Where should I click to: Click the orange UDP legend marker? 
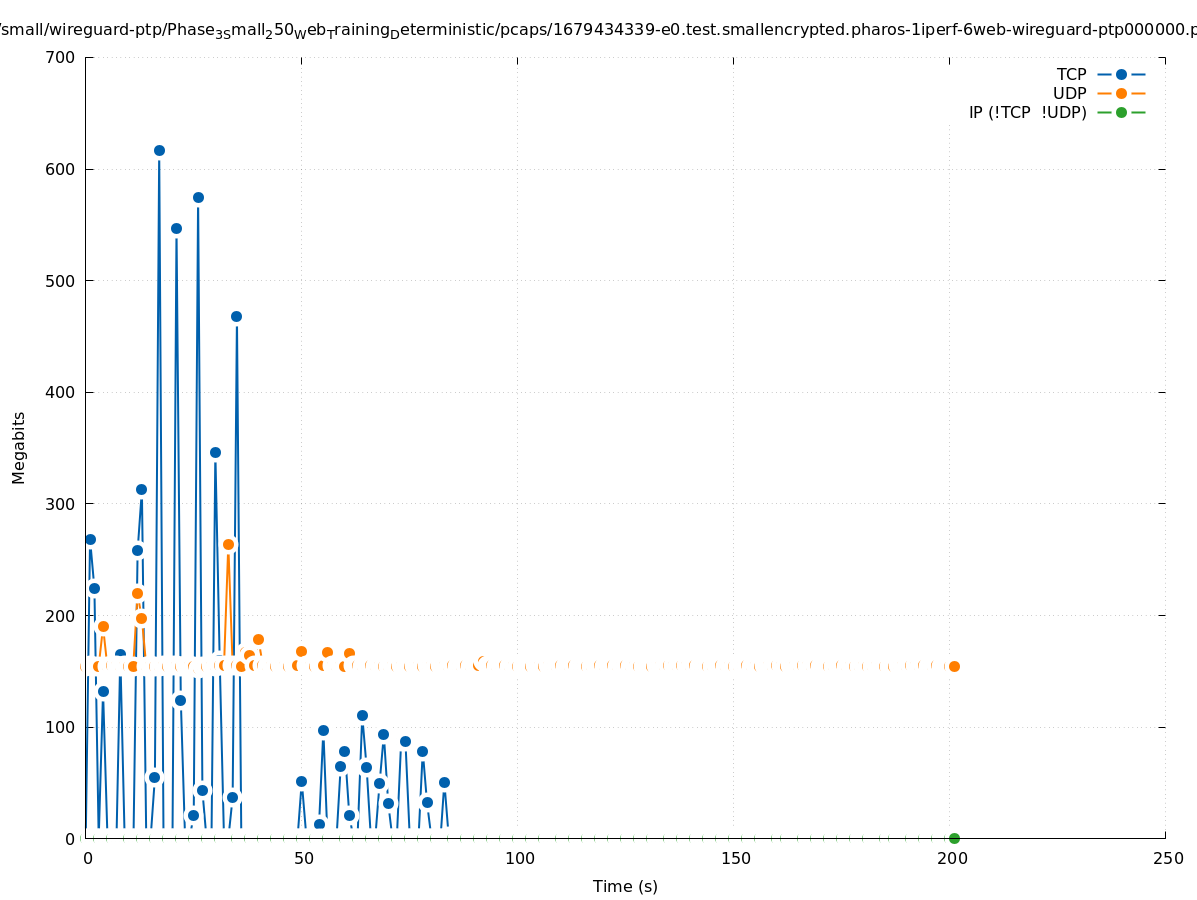point(1121,93)
